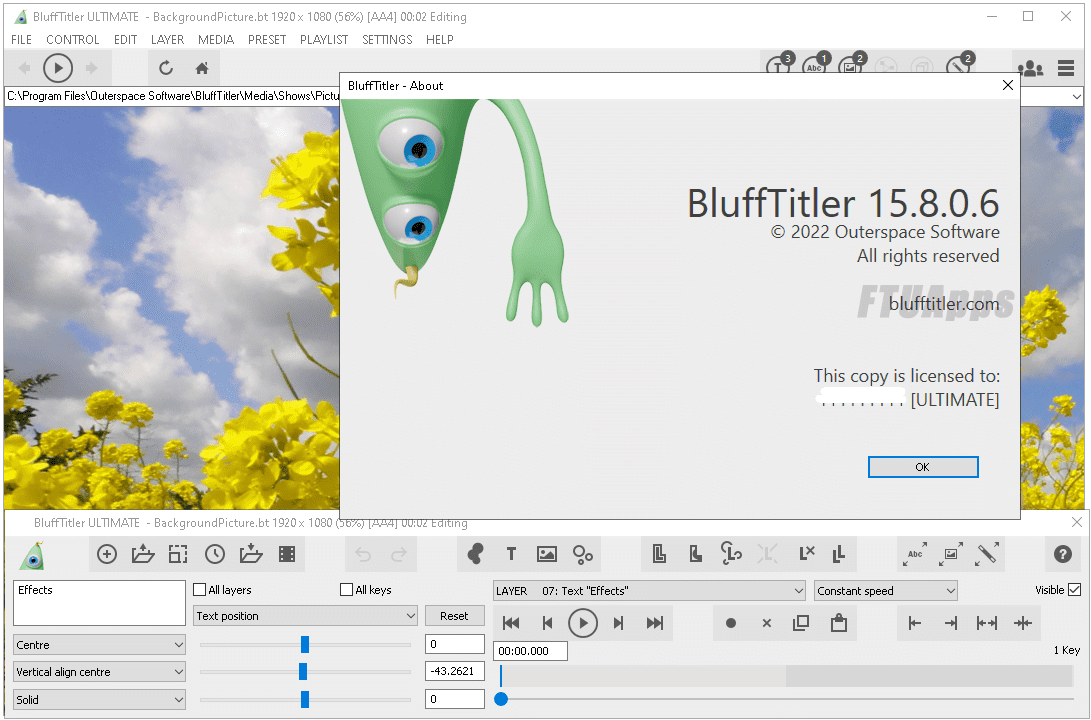
Task: Open the LAYER 07: Text "Effects" dropdown
Action: point(649,591)
